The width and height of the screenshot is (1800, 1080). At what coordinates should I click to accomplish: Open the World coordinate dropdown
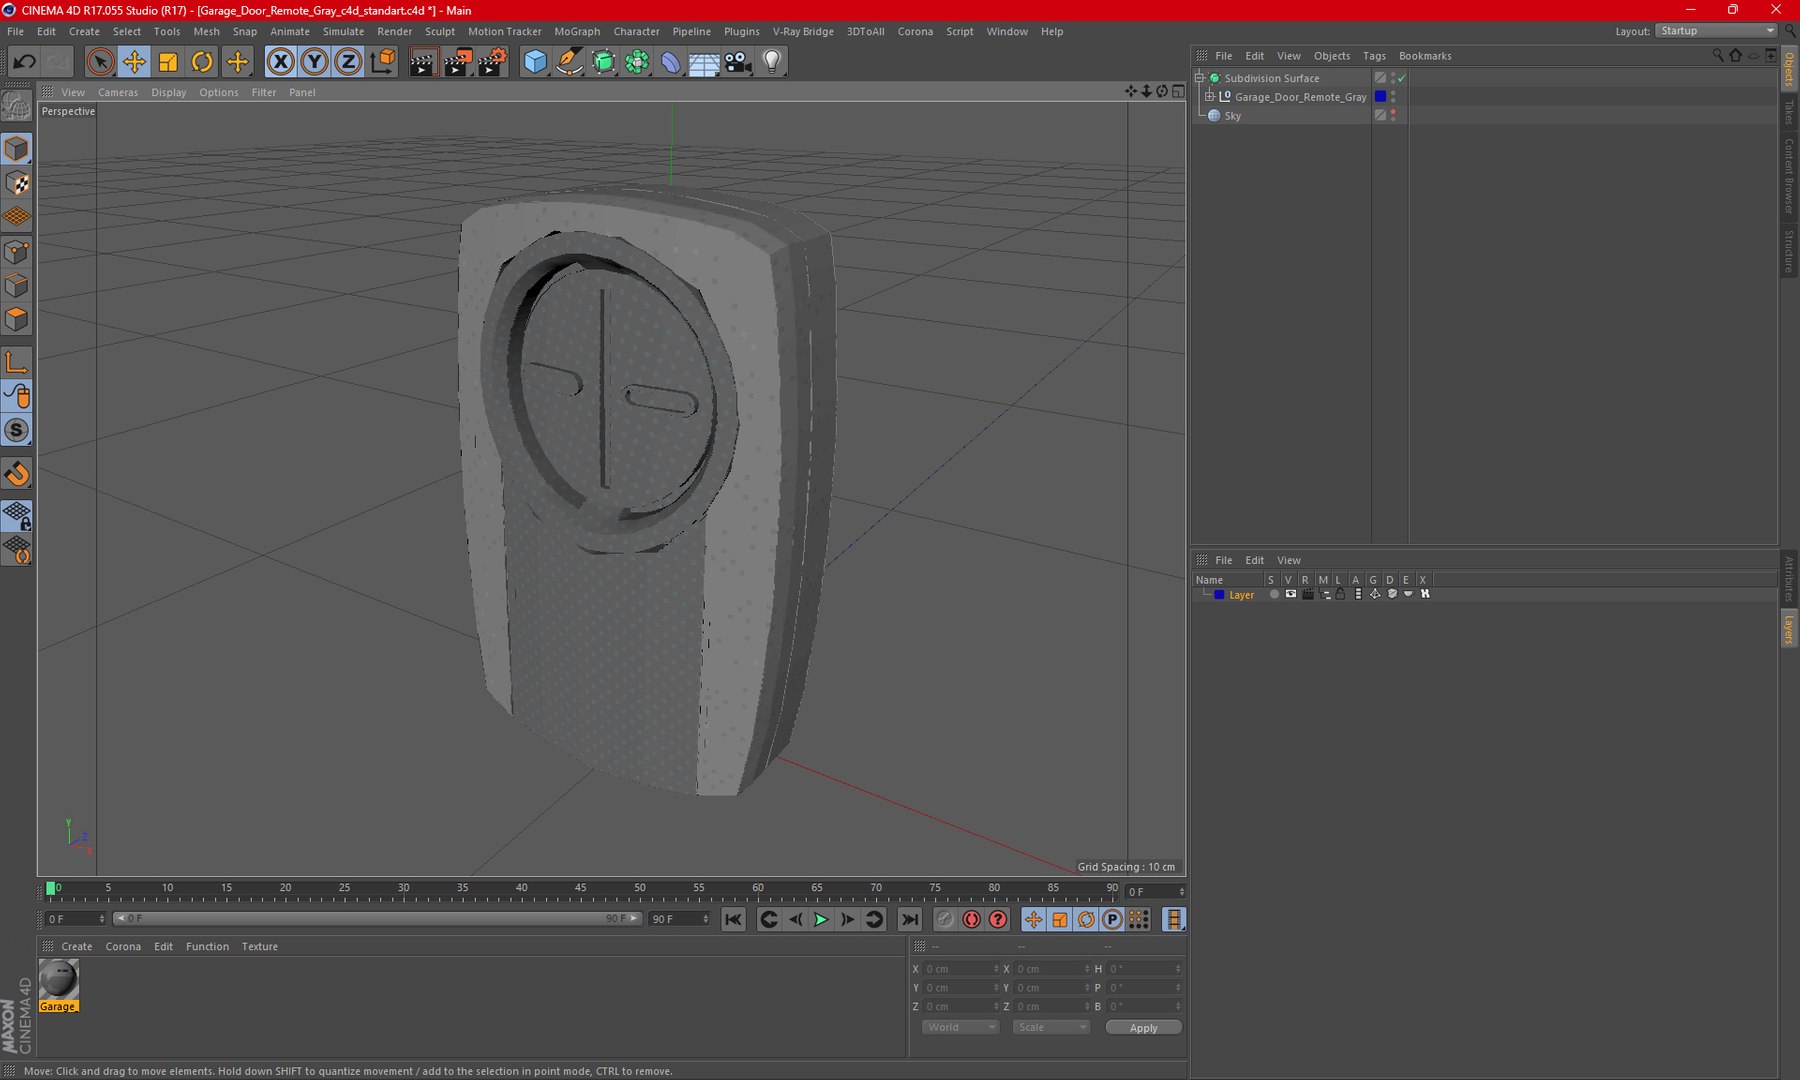960,1027
